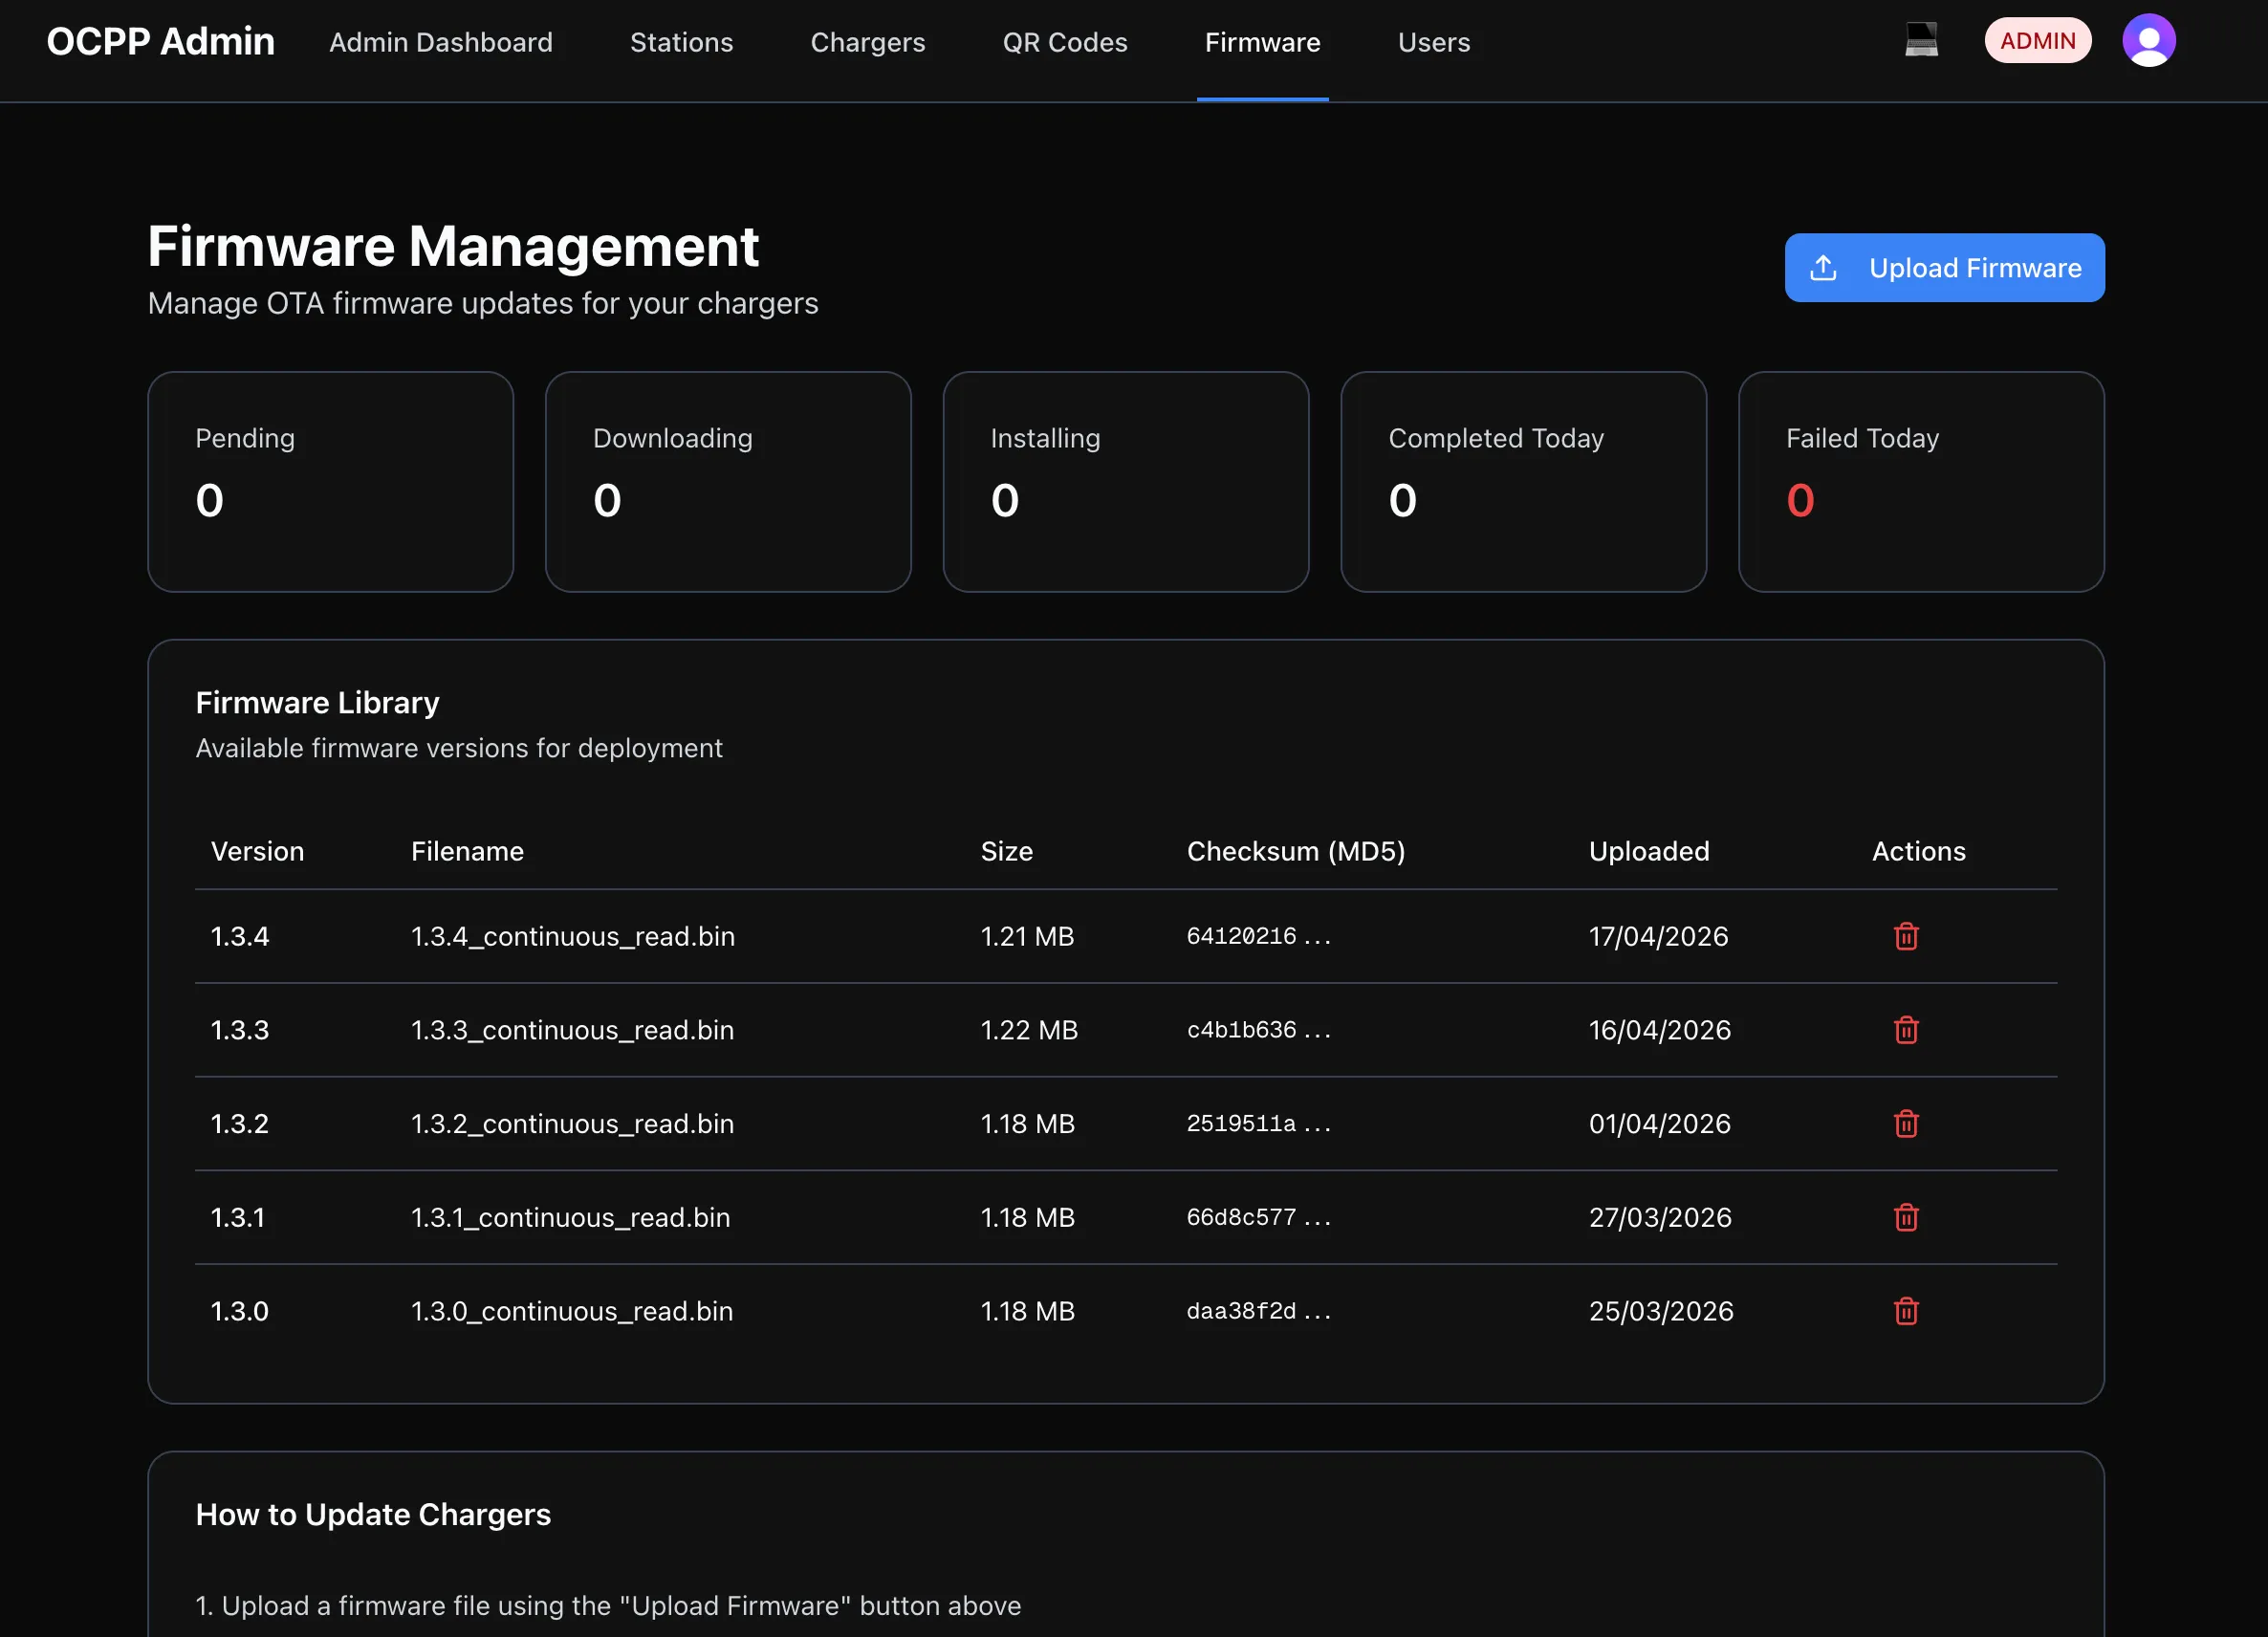Click version cell 1.3.0

240,1311
